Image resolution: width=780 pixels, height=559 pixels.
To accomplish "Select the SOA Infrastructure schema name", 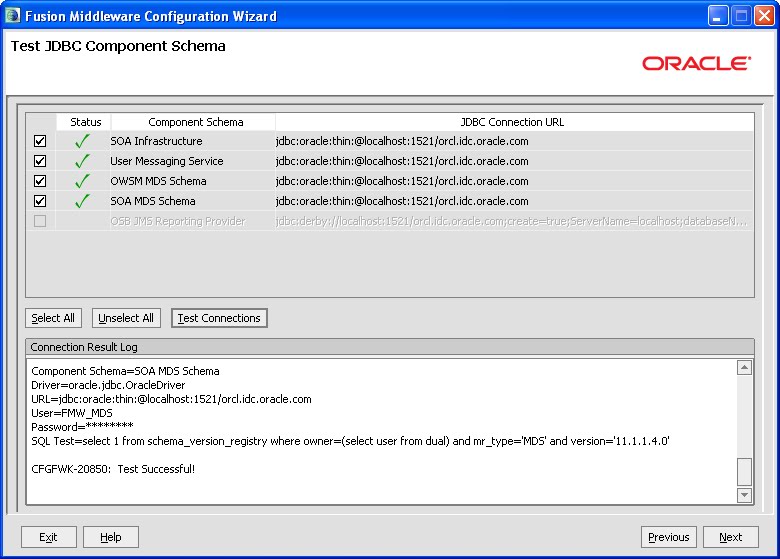I will 156,141.
